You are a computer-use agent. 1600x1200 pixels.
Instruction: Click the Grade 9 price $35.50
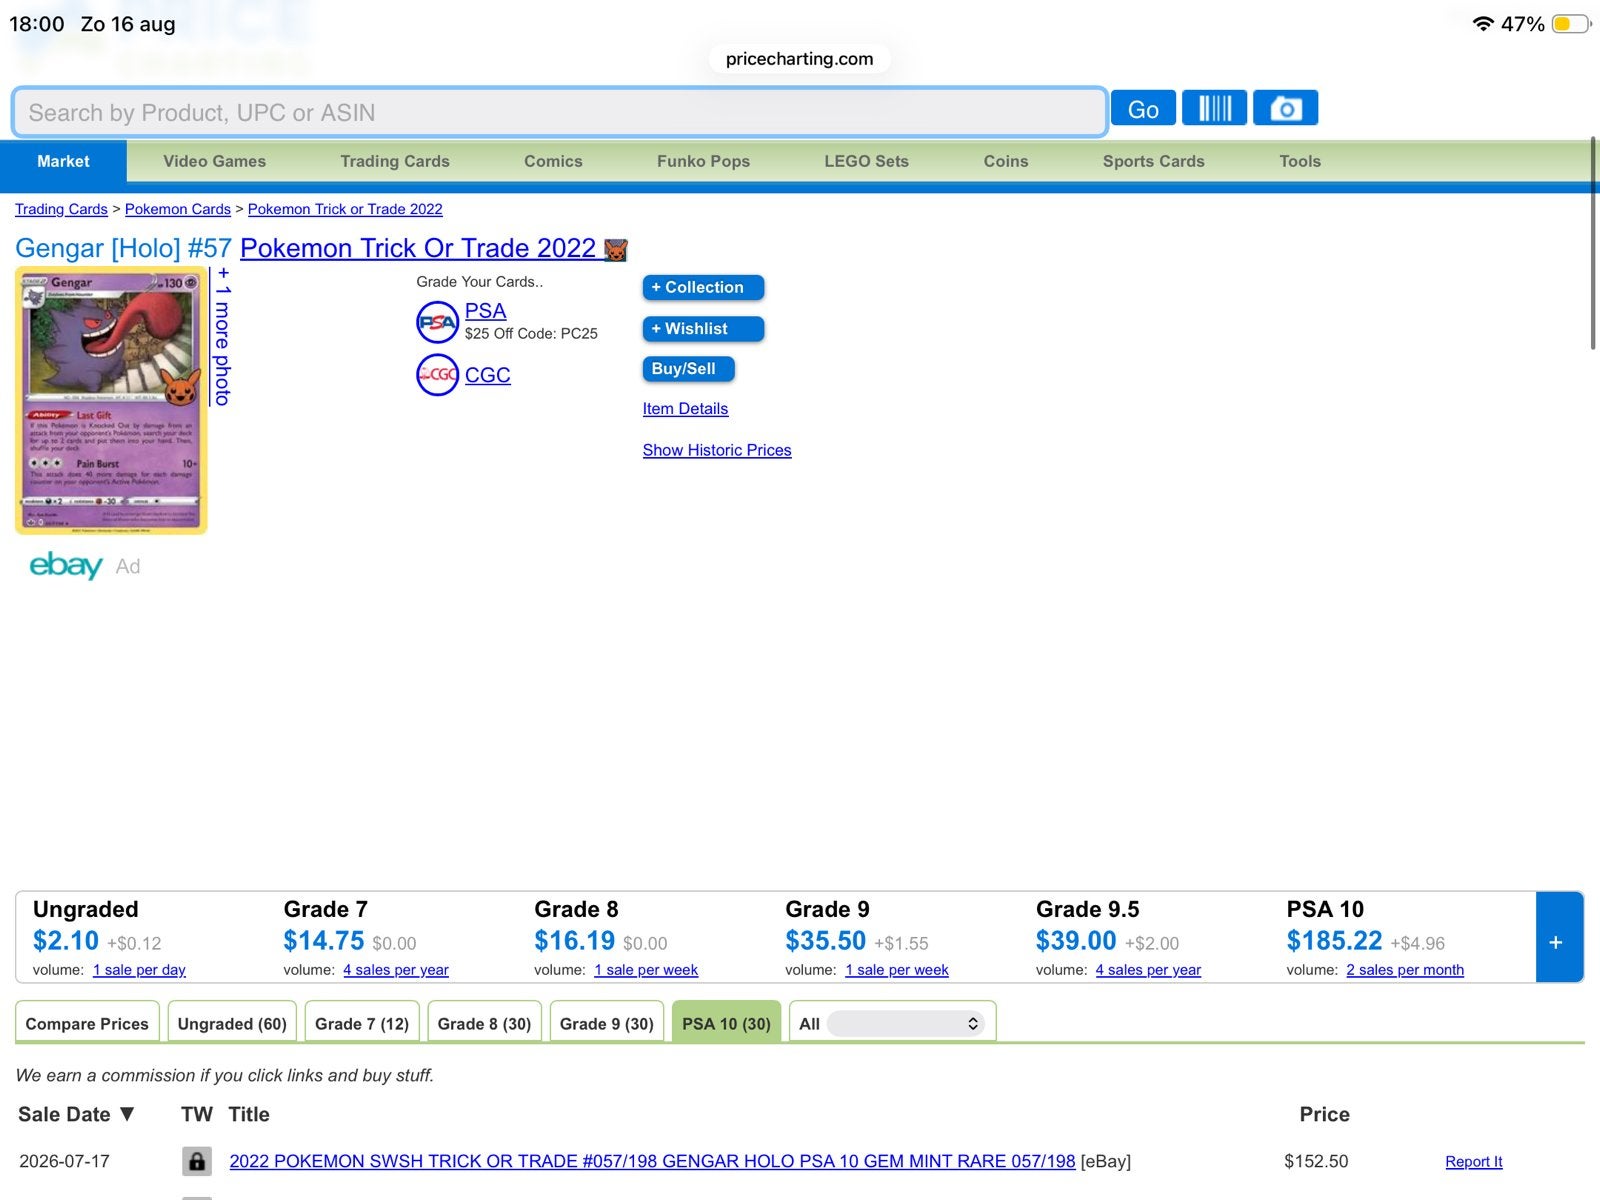click(826, 941)
